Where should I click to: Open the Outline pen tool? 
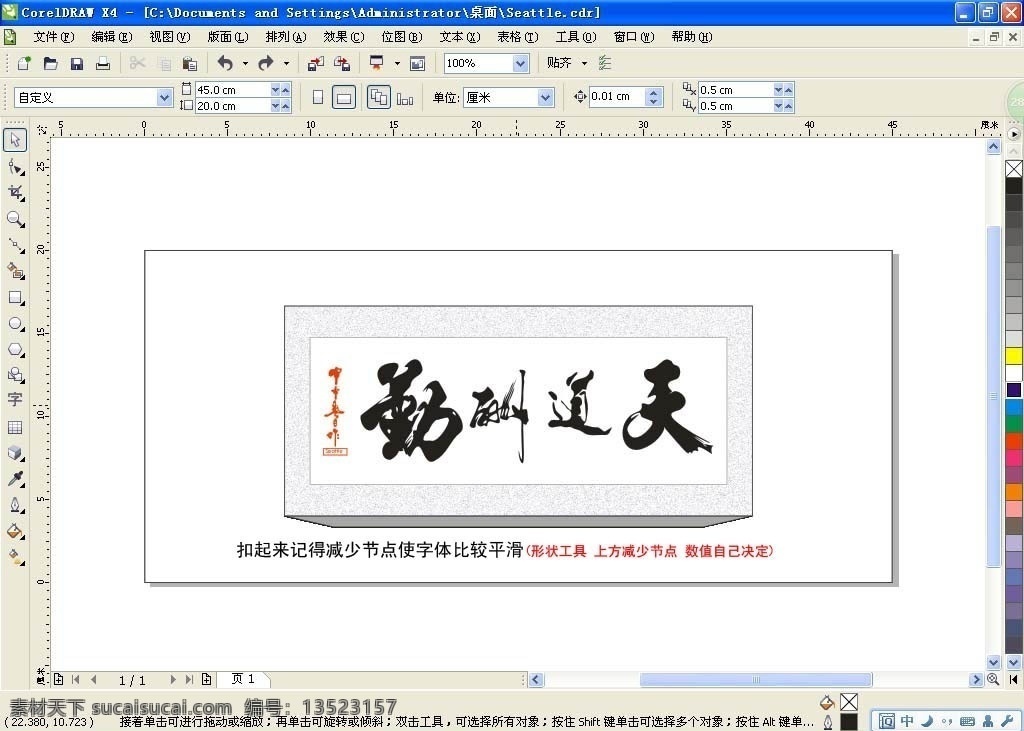(16, 505)
